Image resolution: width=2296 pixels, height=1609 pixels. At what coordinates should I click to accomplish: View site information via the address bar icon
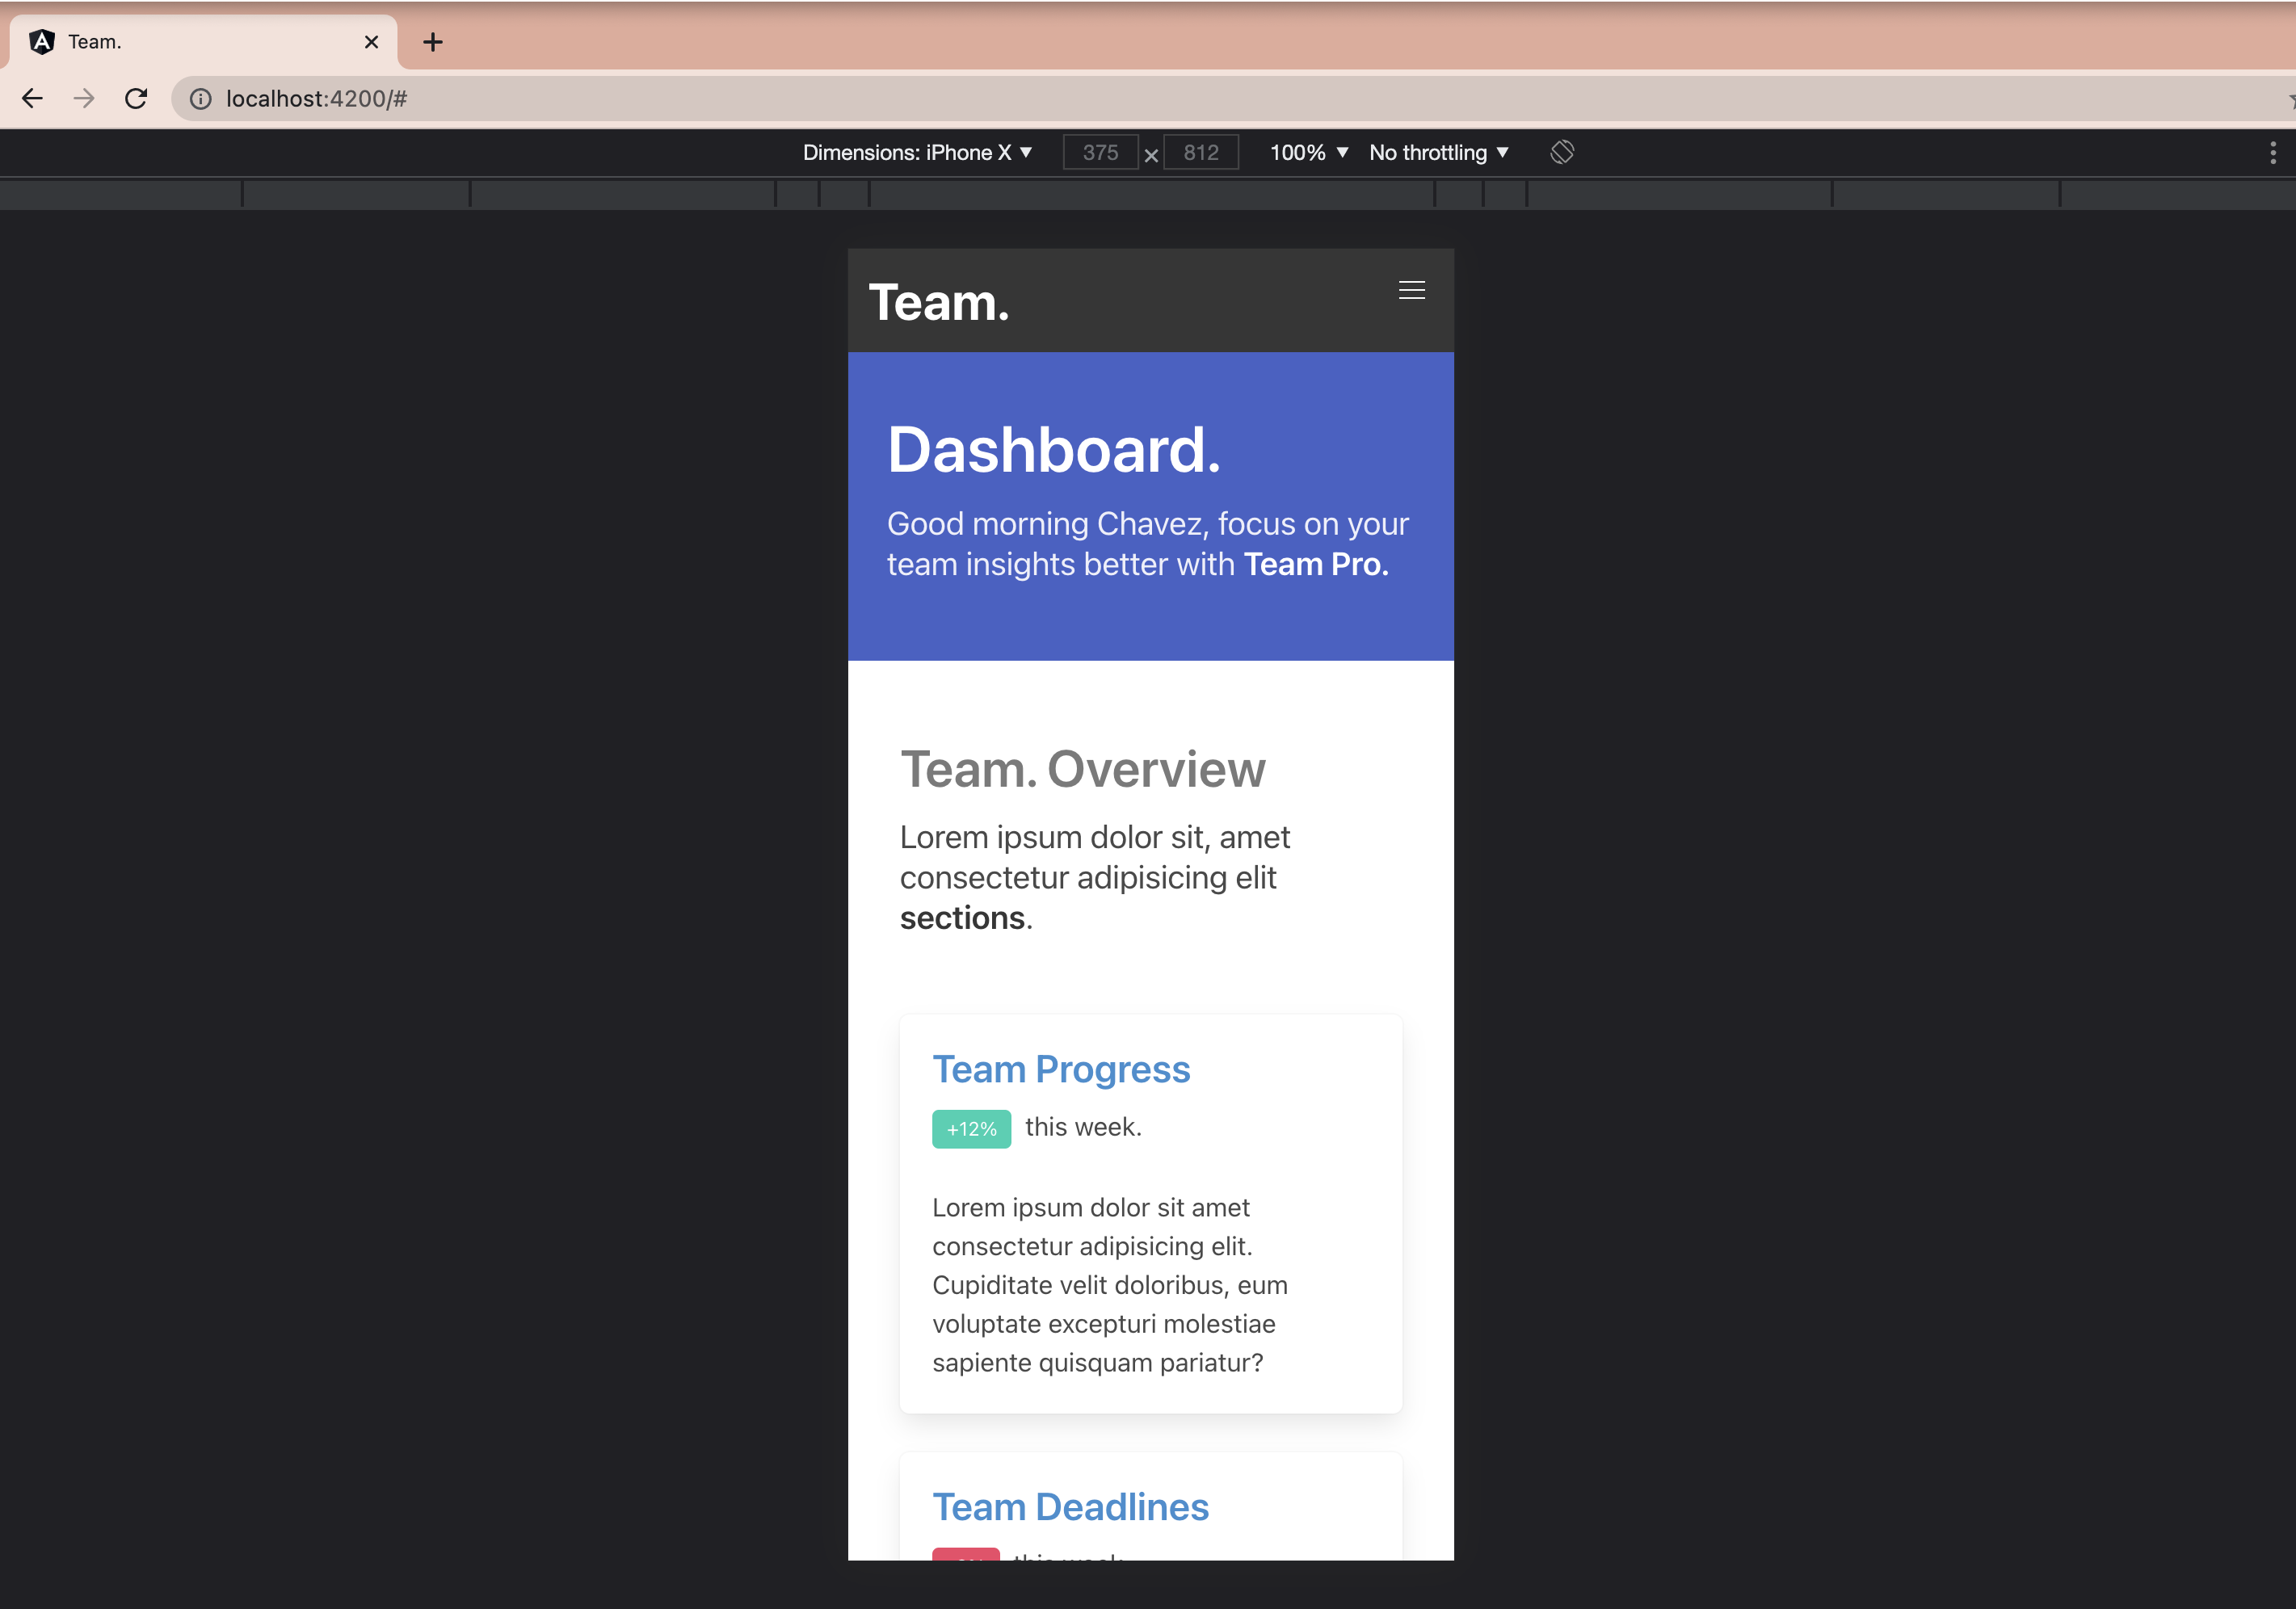[200, 98]
